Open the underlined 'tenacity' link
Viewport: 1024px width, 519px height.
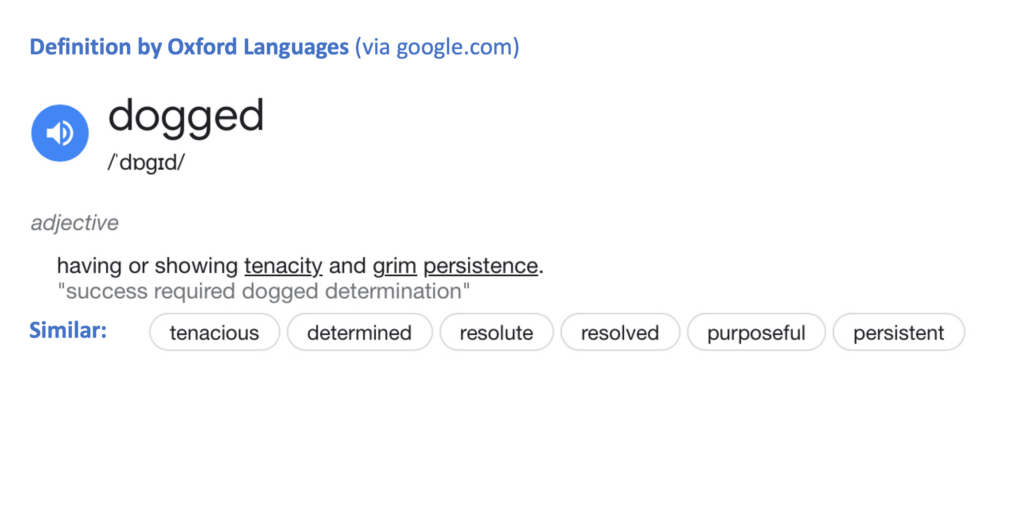(x=283, y=266)
